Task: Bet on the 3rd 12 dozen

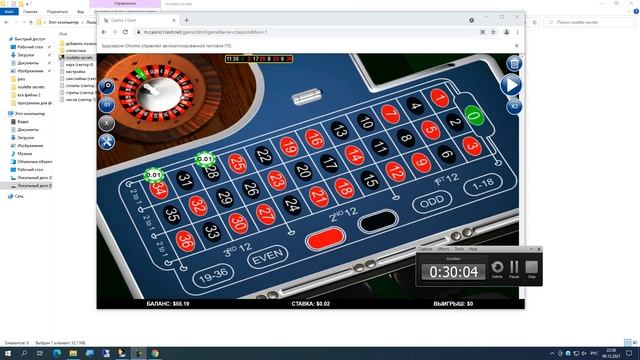Action: coord(238,249)
